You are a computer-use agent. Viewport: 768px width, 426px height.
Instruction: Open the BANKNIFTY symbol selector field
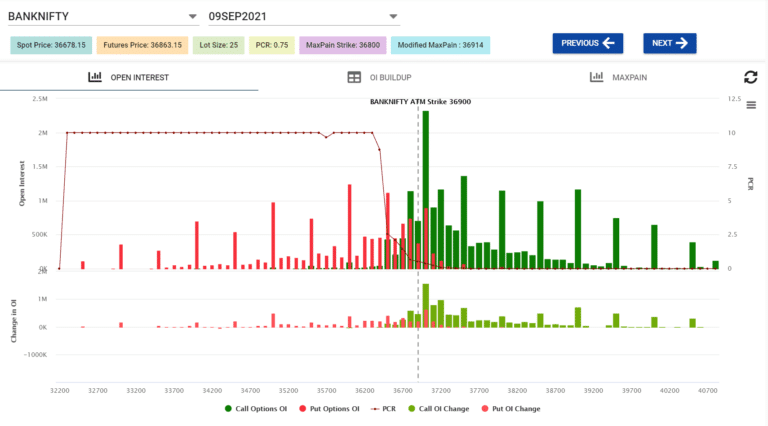coord(103,17)
